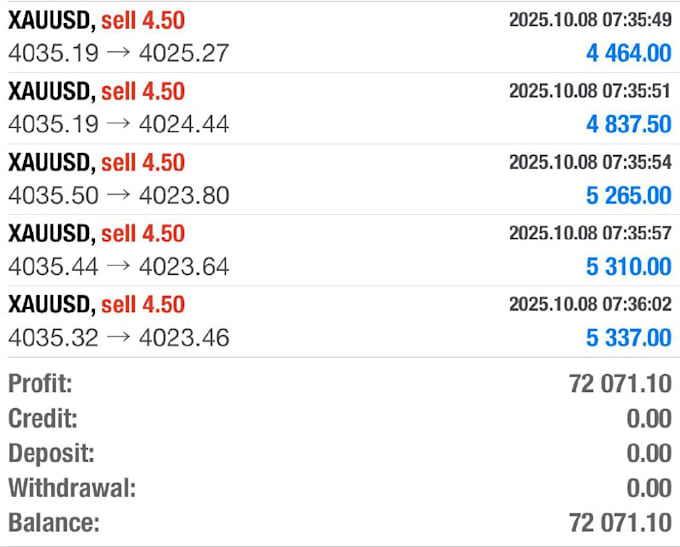Click the timestamp 2025.10.08 07:36:02
Image resolution: width=680 pixels, height=547 pixels.
(590, 304)
